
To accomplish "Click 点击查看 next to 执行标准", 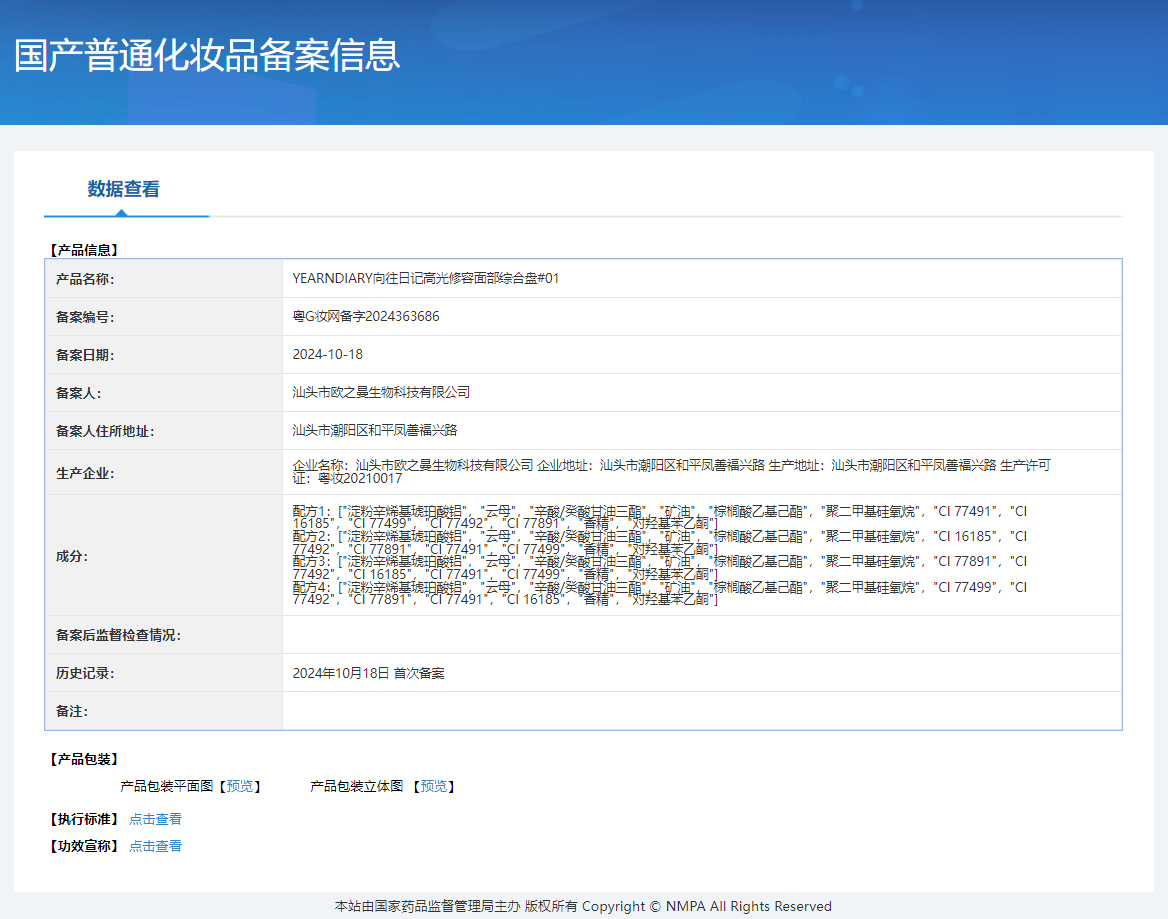I will pyautogui.click(x=155, y=819).
